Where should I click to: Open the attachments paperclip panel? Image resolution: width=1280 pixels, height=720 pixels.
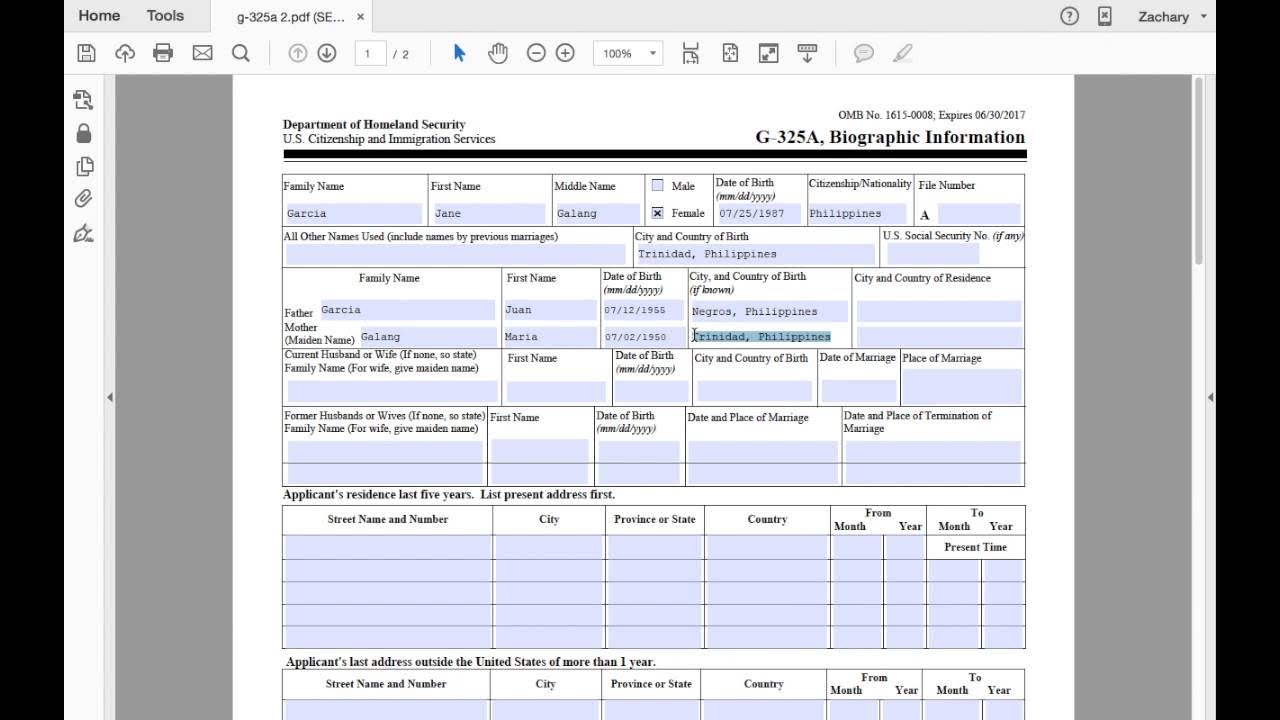83,199
